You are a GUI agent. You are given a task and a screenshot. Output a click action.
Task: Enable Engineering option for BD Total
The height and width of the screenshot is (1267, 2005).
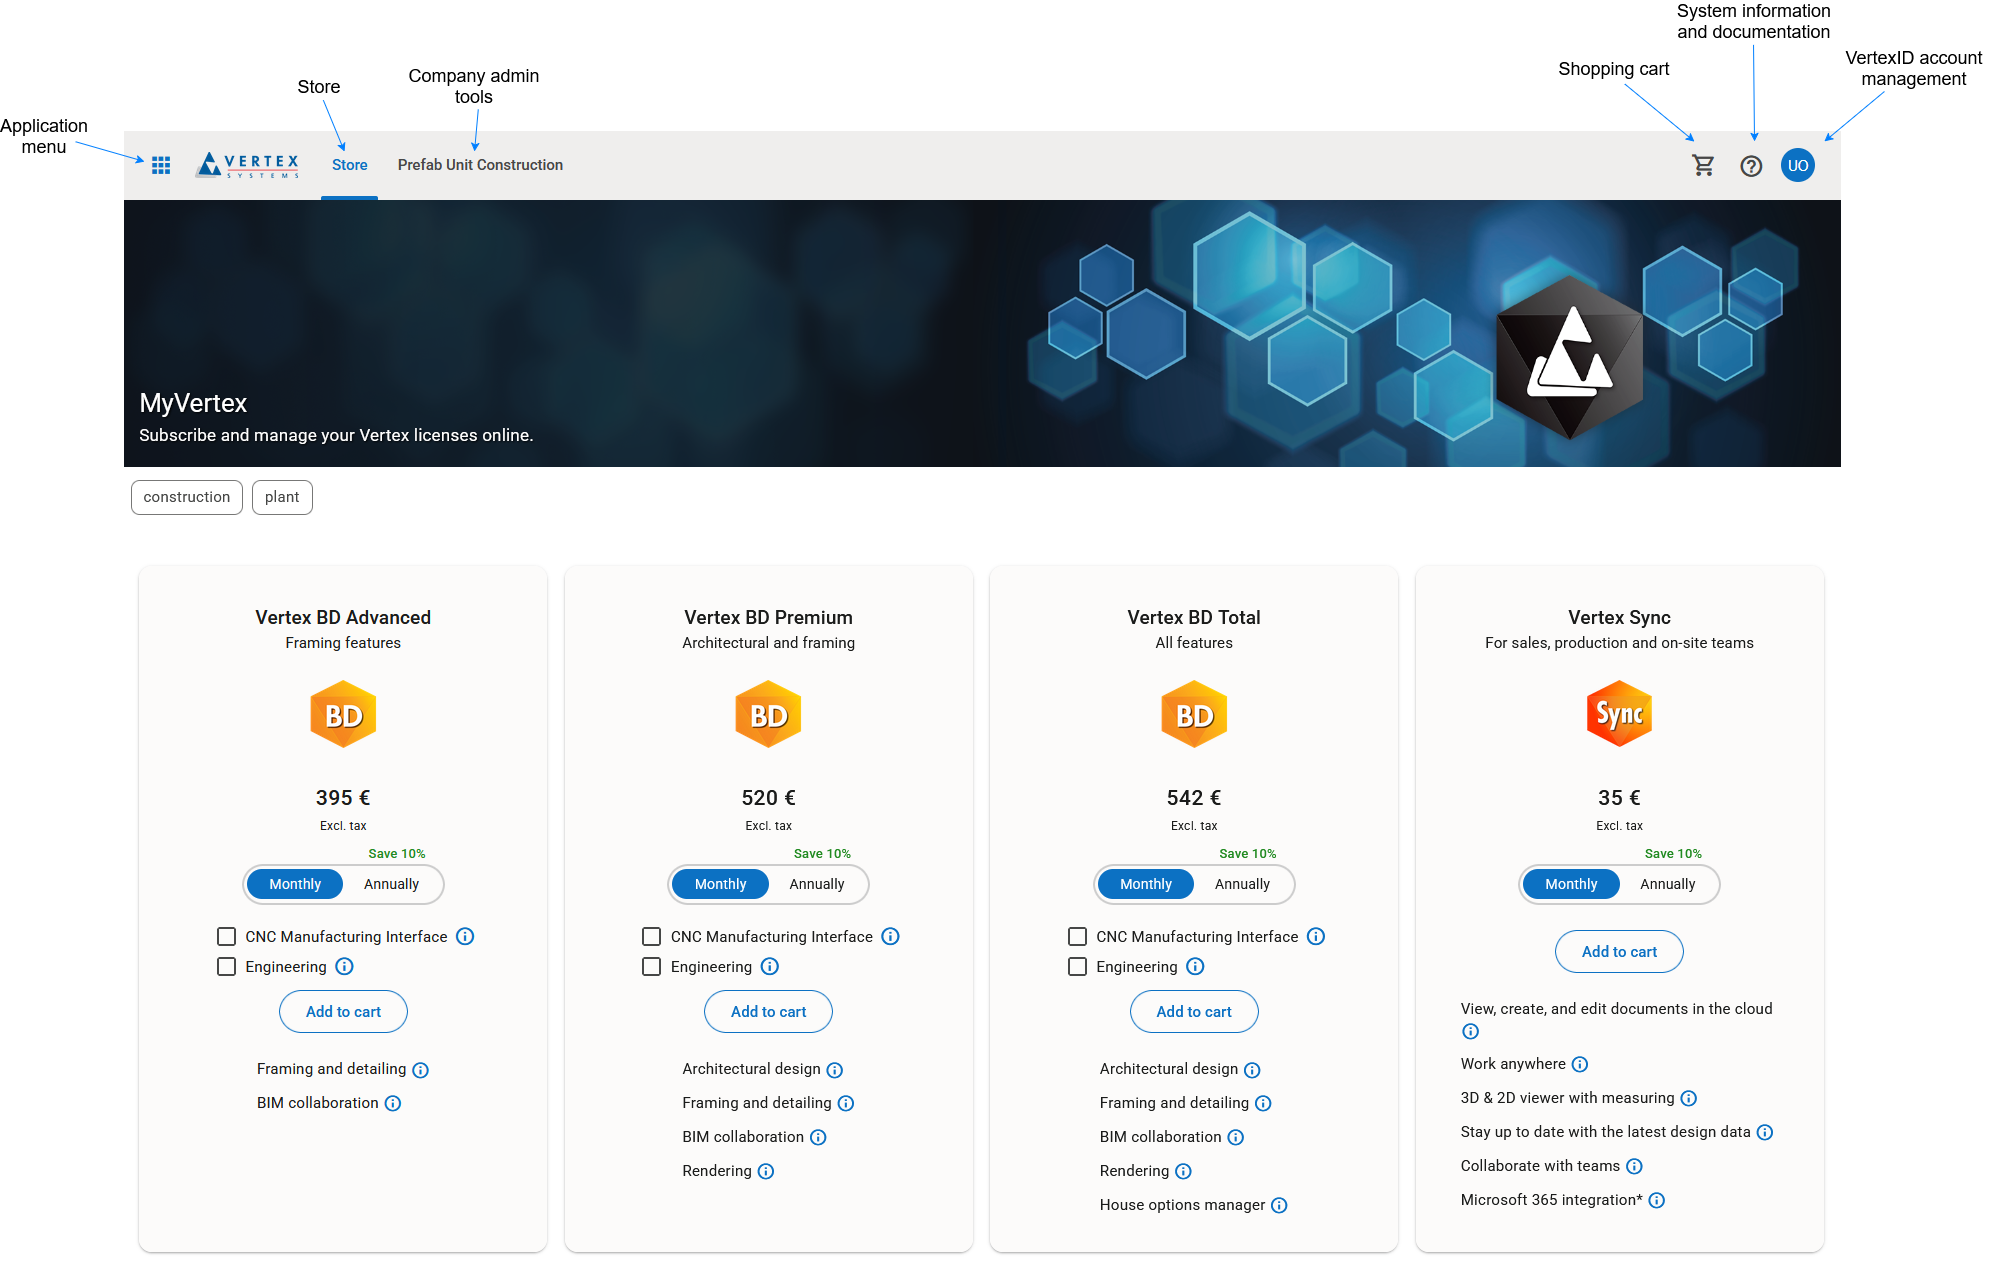1078,967
